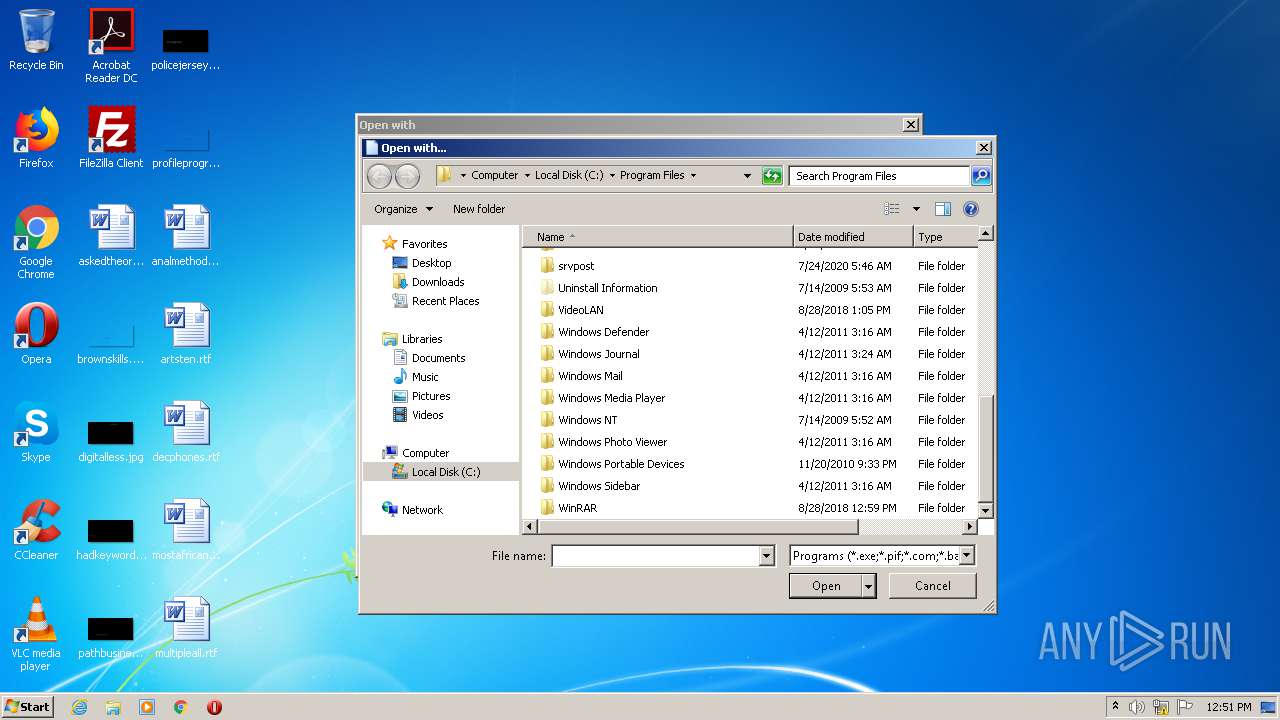Image resolution: width=1280 pixels, height=720 pixels.
Task: Open view options dropdown arrow
Action: 916,209
